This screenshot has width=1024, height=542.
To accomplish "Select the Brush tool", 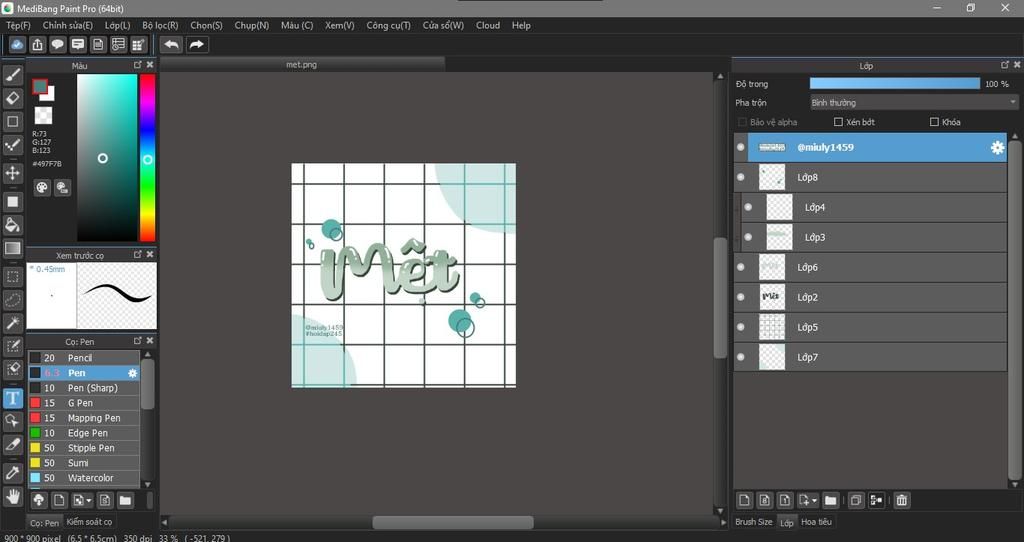I will coord(12,75).
